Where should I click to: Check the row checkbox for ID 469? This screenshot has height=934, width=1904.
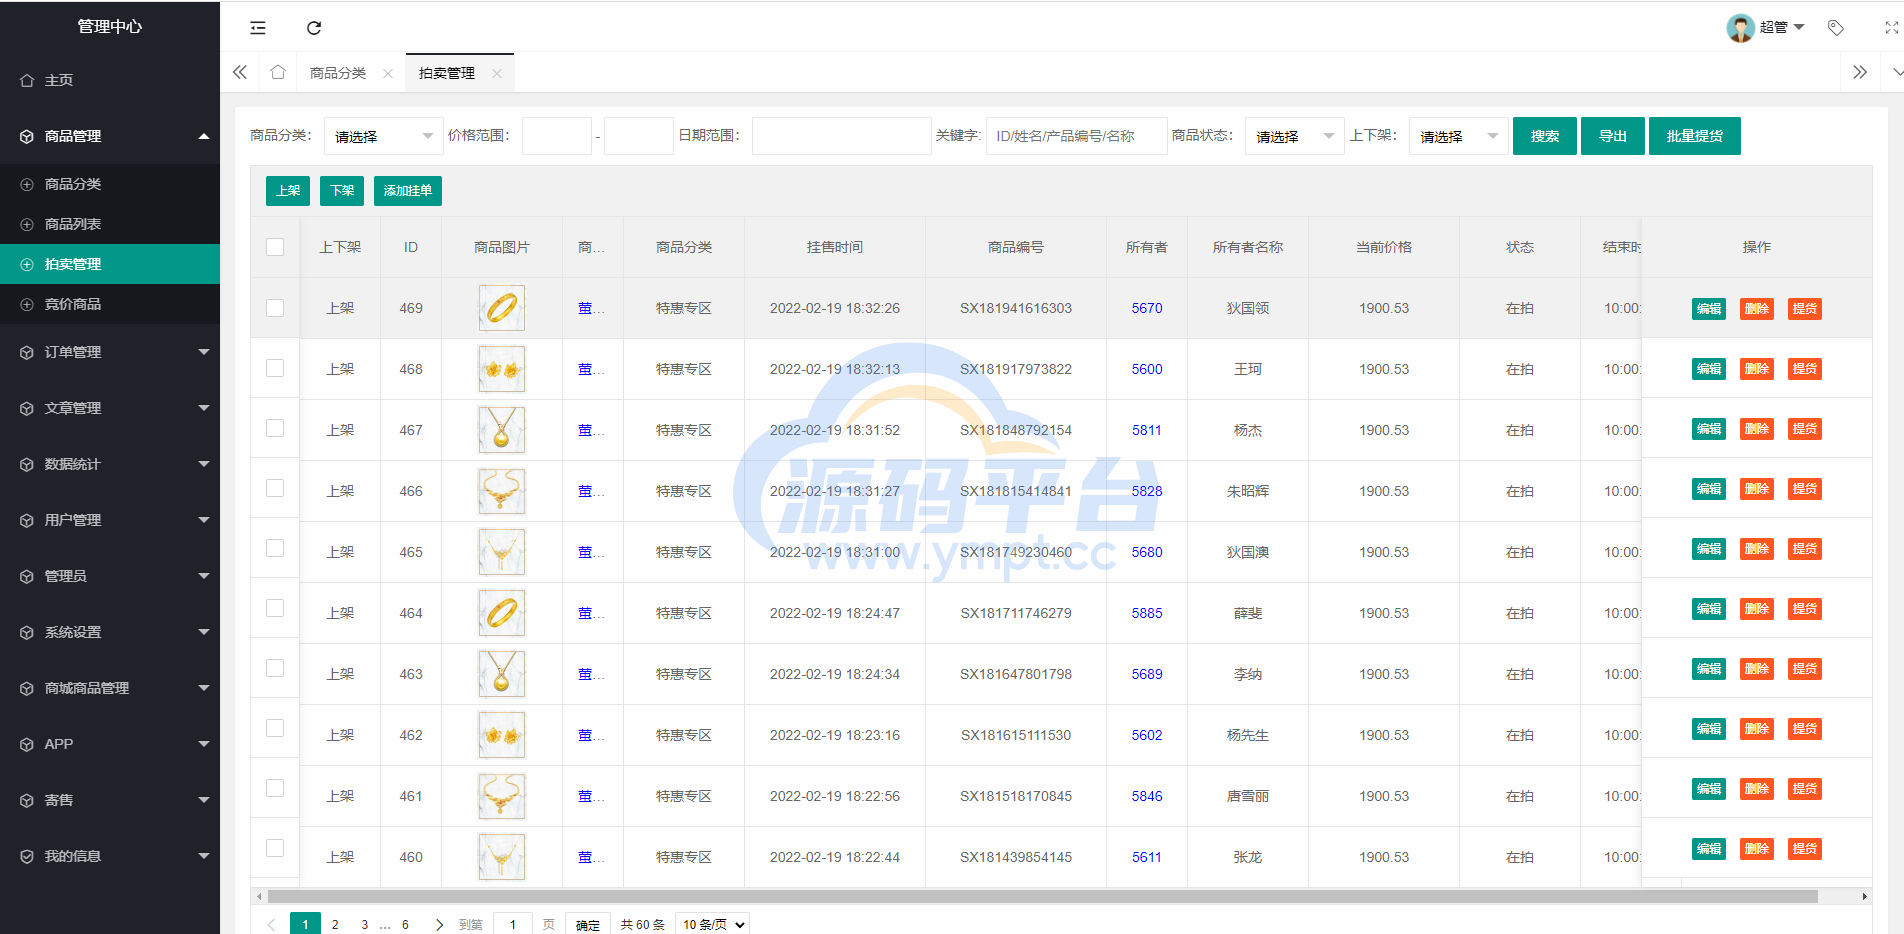[x=275, y=308]
